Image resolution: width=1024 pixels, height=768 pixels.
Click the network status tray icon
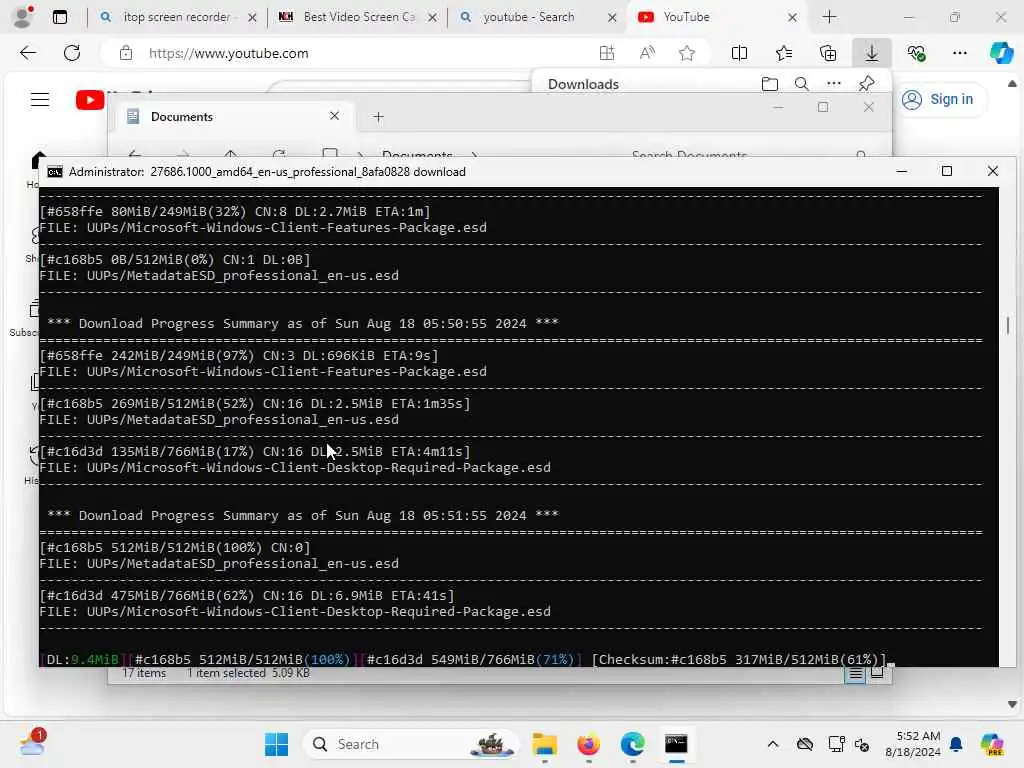click(x=837, y=744)
